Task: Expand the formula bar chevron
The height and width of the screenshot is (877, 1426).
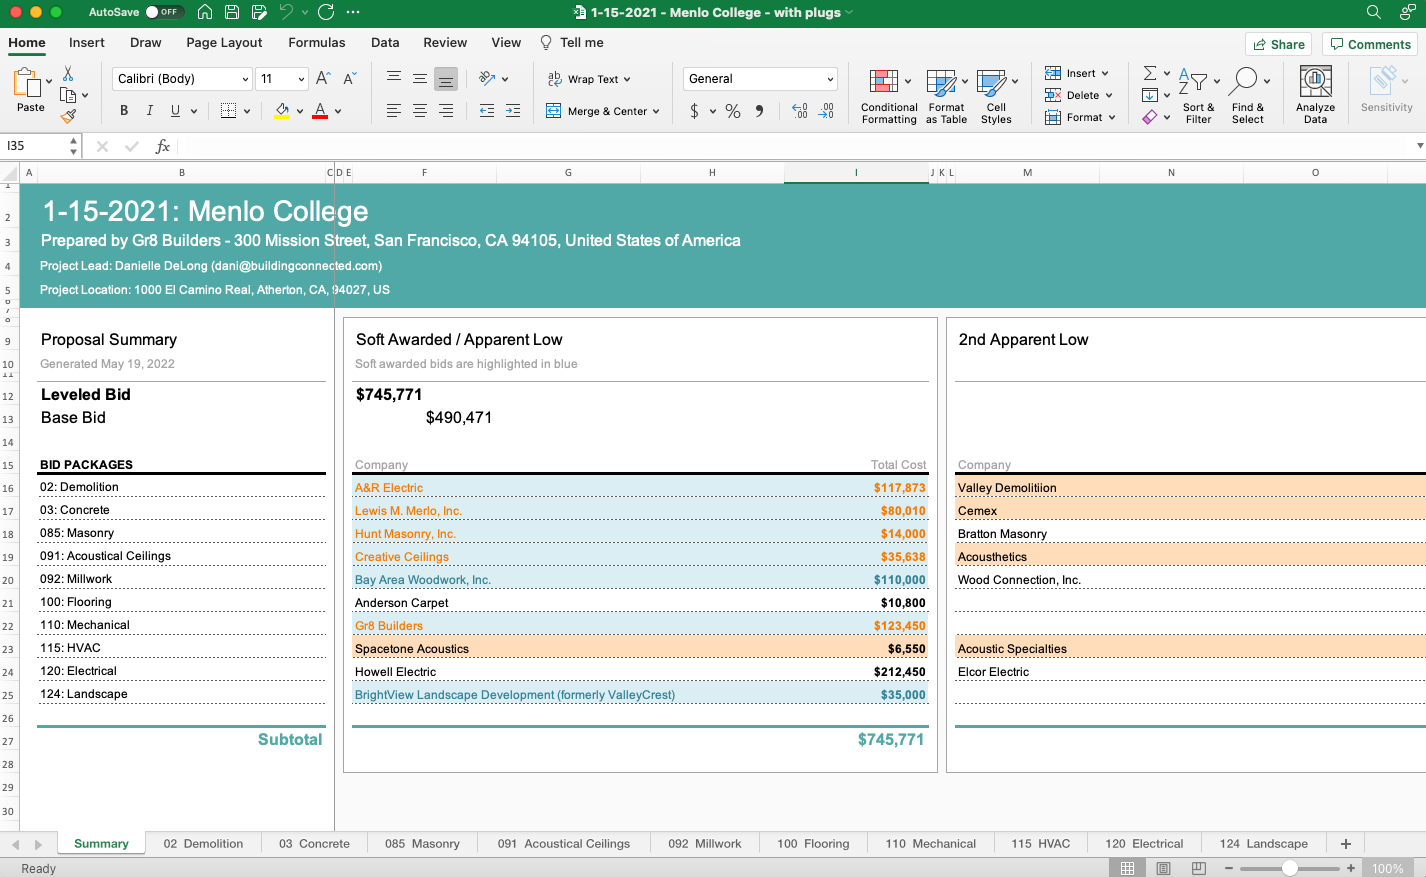Action: click(1419, 146)
